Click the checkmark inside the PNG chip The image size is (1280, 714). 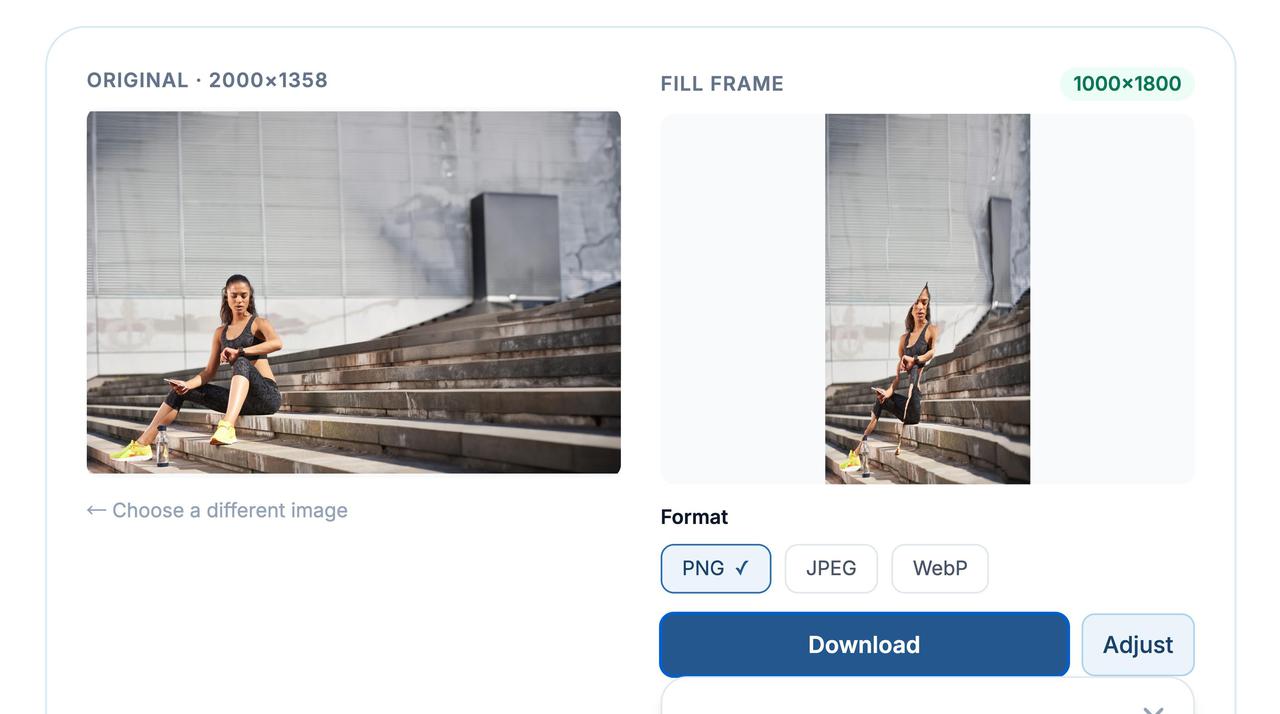pos(742,568)
